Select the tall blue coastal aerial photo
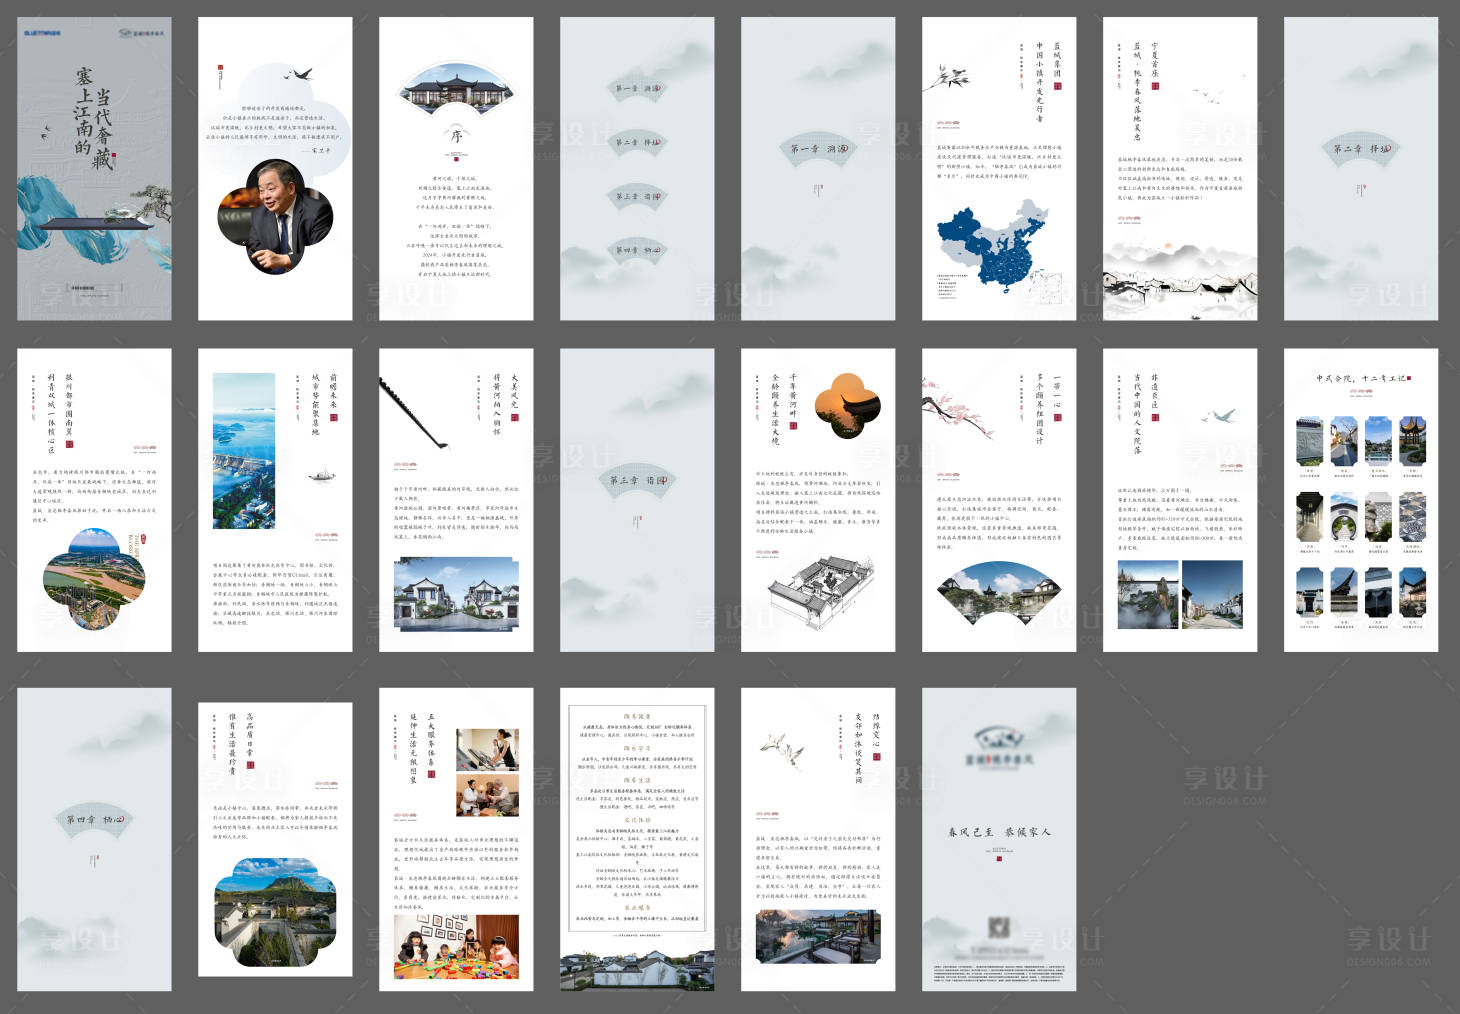This screenshot has height=1014, width=1460. pyautogui.click(x=244, y=451)
